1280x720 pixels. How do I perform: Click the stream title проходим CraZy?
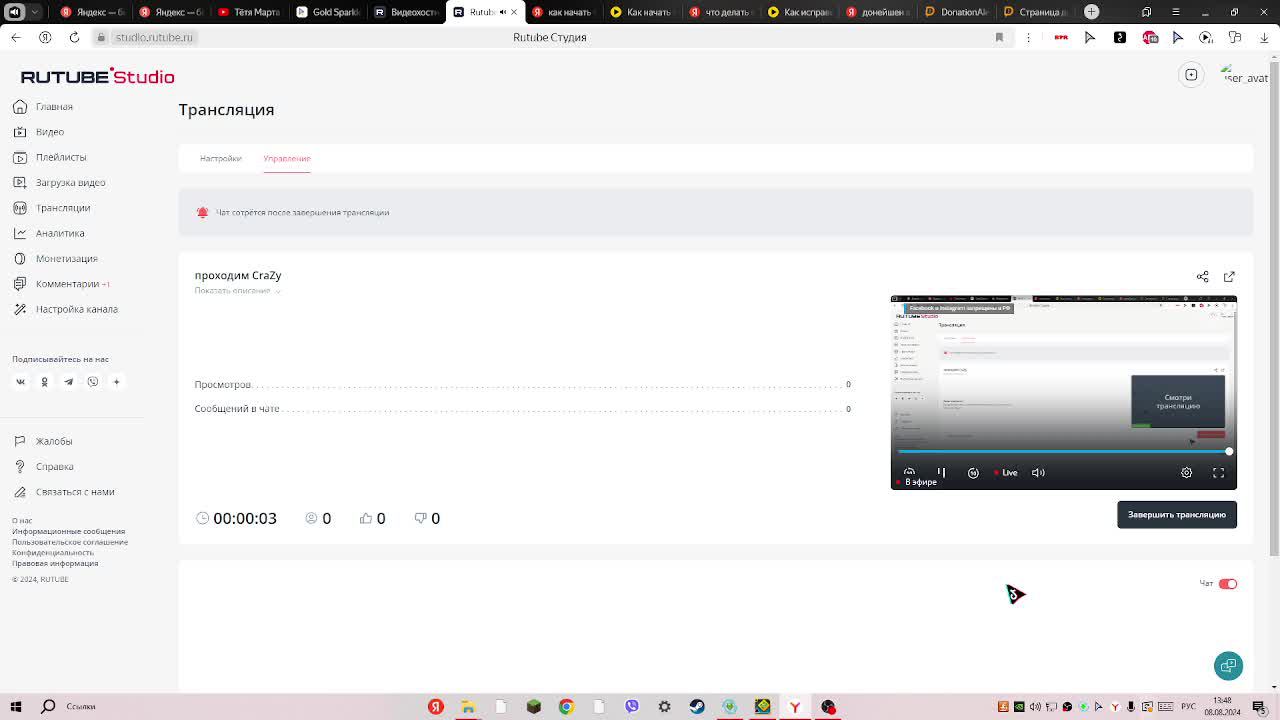pos(238,275)
